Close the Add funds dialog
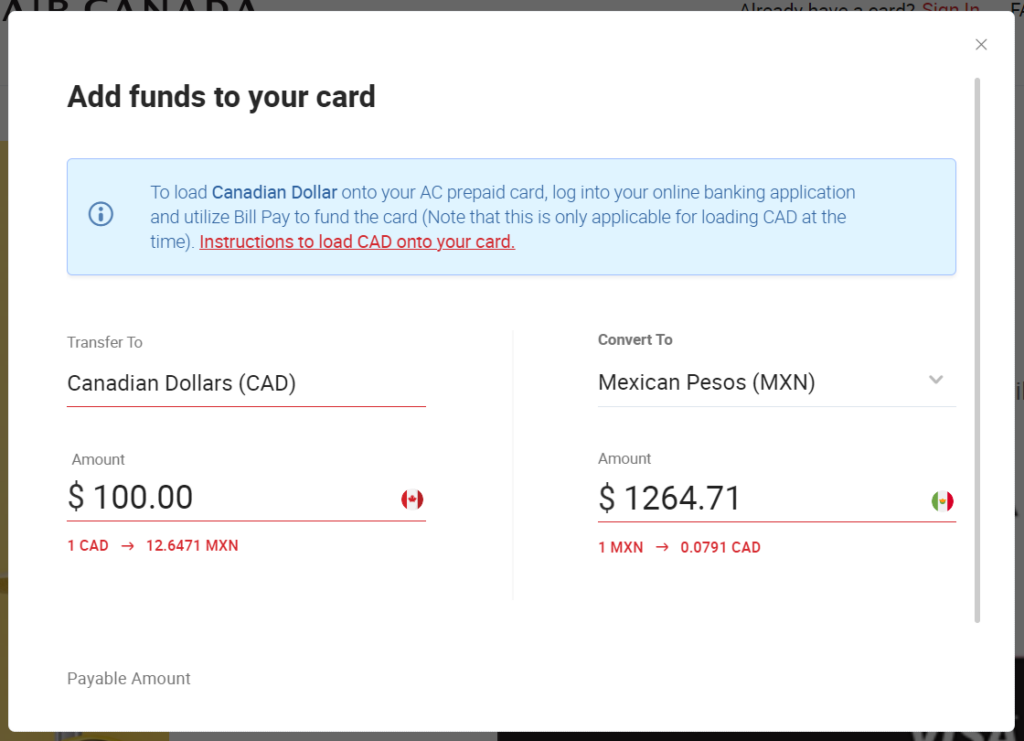Viewport: 1024px width, 741px height. (981, 44)
